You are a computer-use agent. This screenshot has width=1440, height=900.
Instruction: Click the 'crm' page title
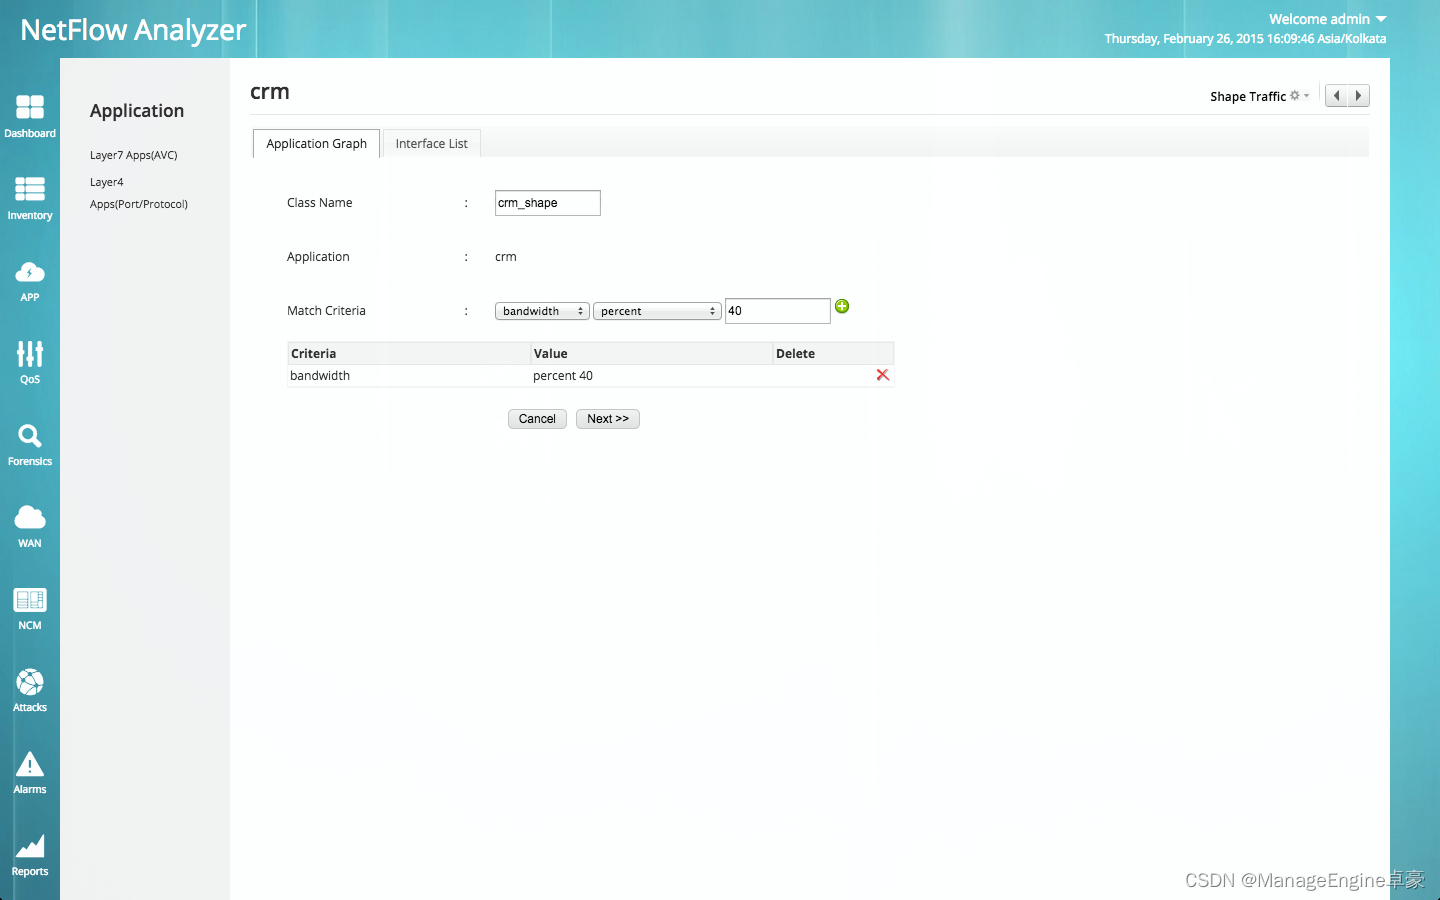point(270,92)
